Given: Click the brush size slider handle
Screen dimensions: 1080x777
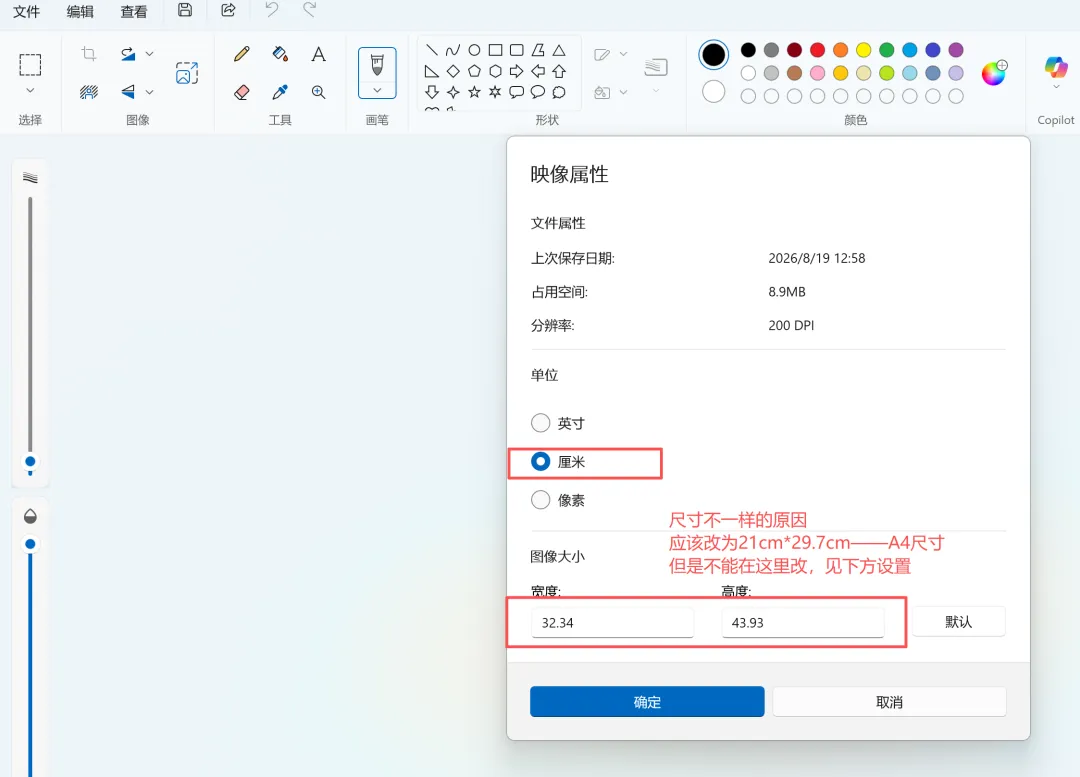Looking at the screenshot, I should point(30,462).
